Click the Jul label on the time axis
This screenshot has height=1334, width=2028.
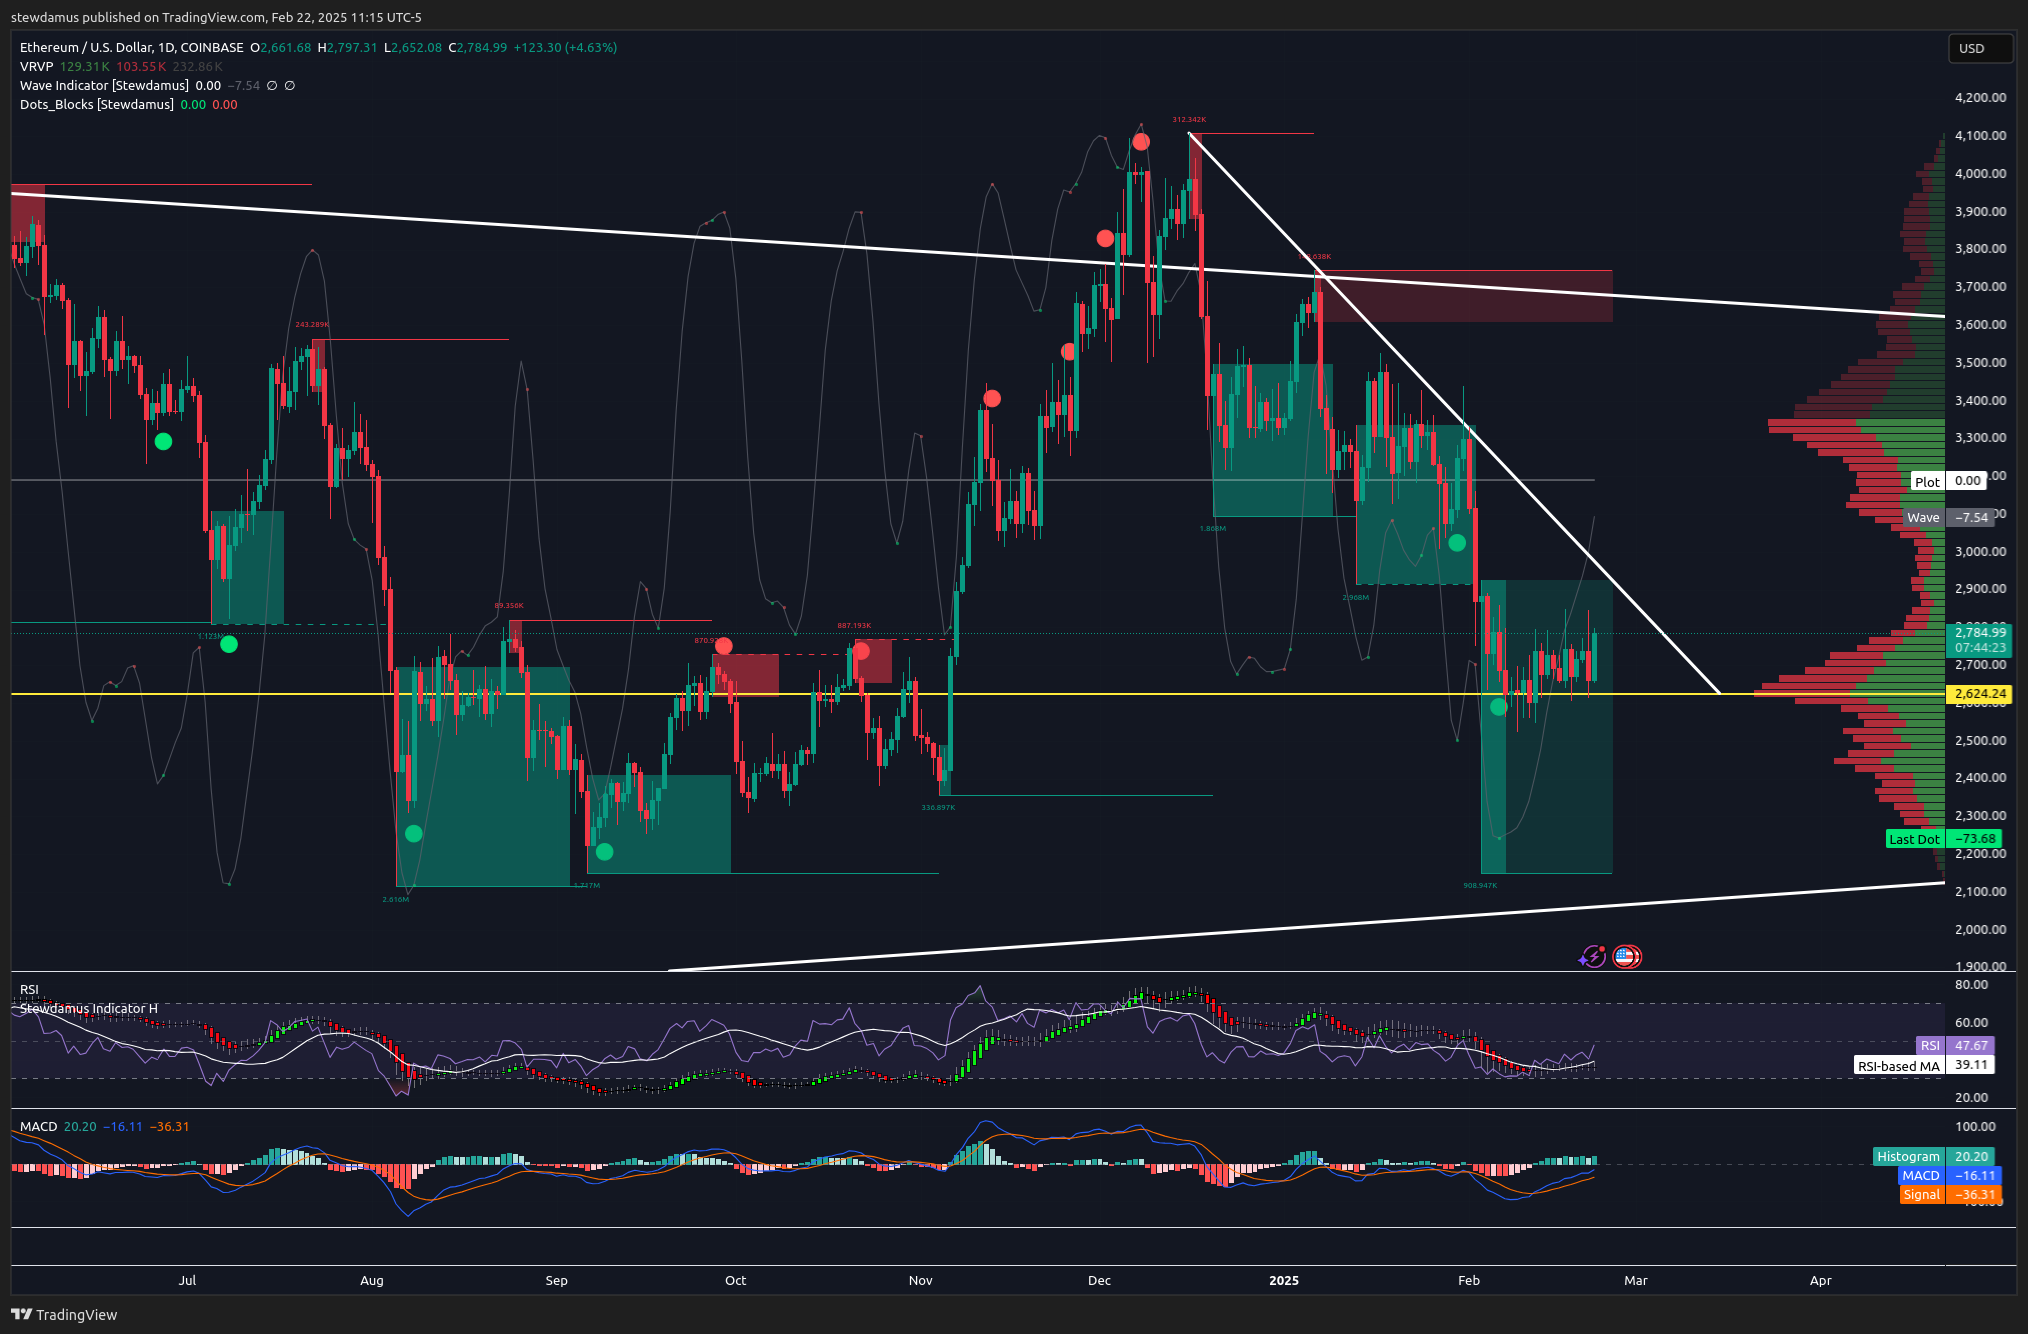coord(187,1280)
